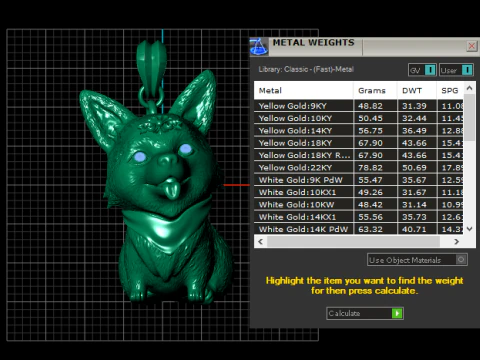480x360 pixels.
Task: Select the Yellow Gold:18KY row
Action: 358,143
